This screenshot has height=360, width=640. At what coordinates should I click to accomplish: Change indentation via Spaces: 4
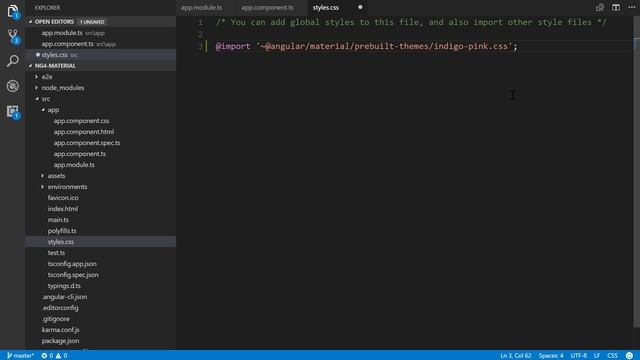(x=551, y=356)
